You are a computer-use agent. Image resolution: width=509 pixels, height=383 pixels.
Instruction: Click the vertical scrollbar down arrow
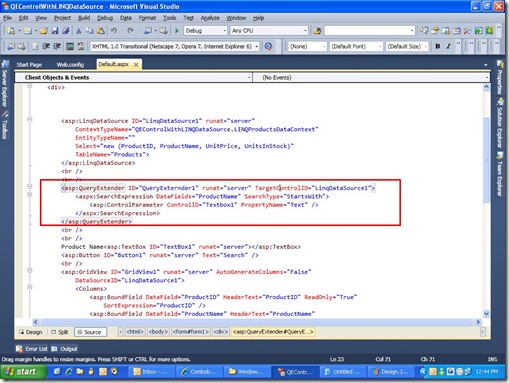(486, 313)
